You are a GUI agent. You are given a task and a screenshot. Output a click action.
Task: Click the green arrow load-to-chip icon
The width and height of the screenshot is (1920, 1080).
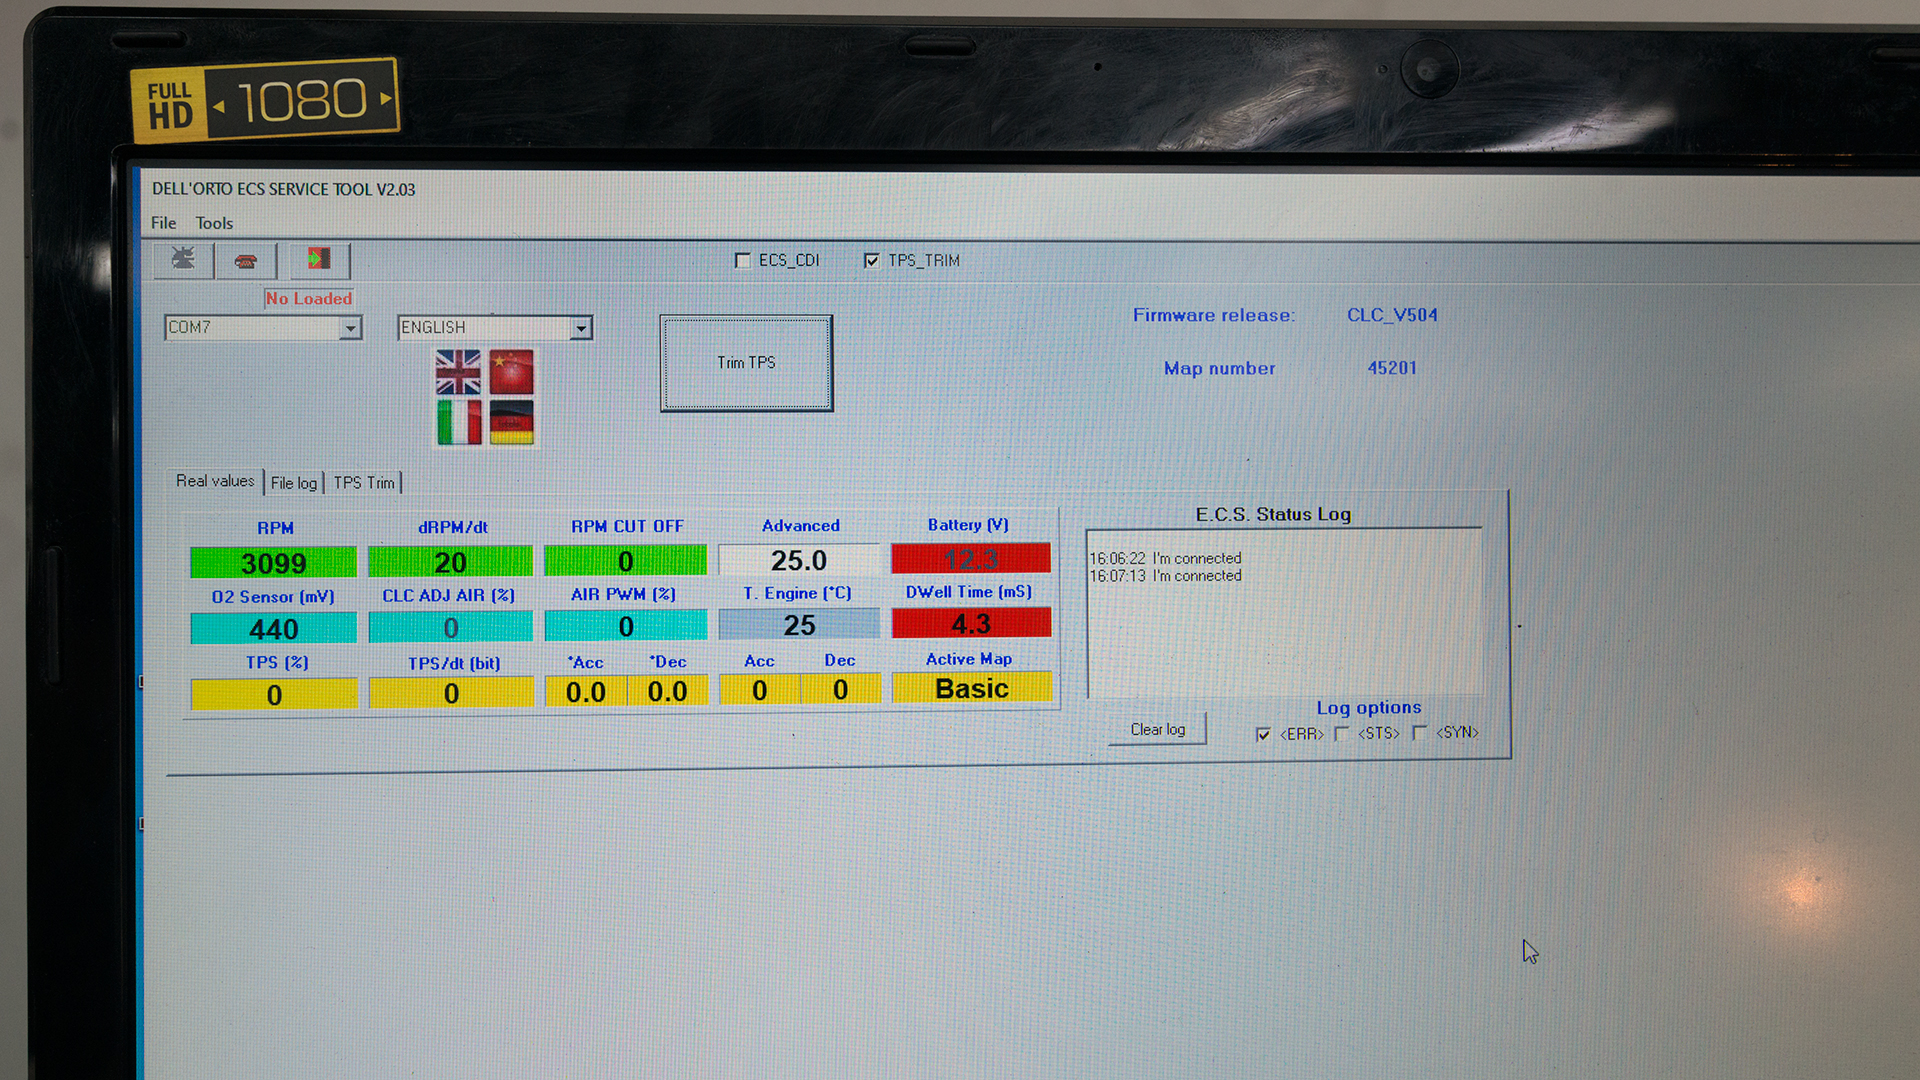pos(319,260)
